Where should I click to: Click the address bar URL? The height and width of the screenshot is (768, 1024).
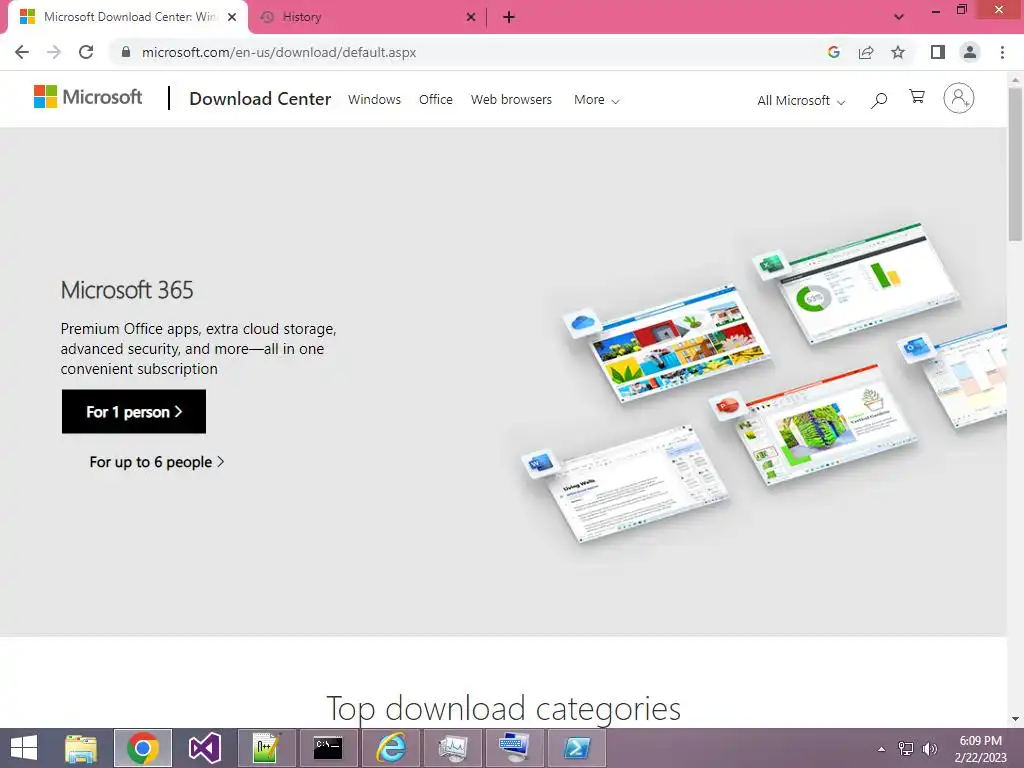pos(279,52)
